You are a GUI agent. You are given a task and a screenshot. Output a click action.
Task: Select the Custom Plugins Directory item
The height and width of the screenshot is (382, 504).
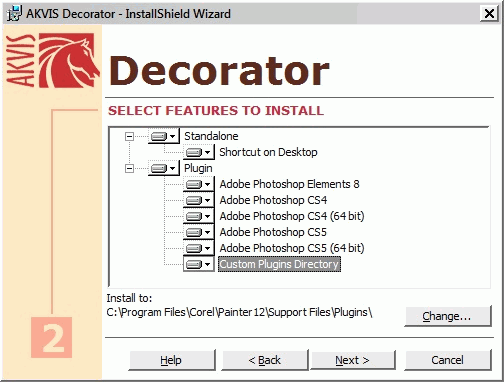(x=279, y=264)
